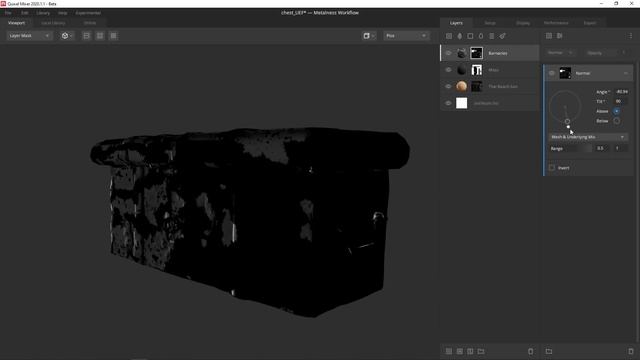Add a smart material (rocket icon)
Image resolution: width=640 pixels, height=360 pixels.
502,36
